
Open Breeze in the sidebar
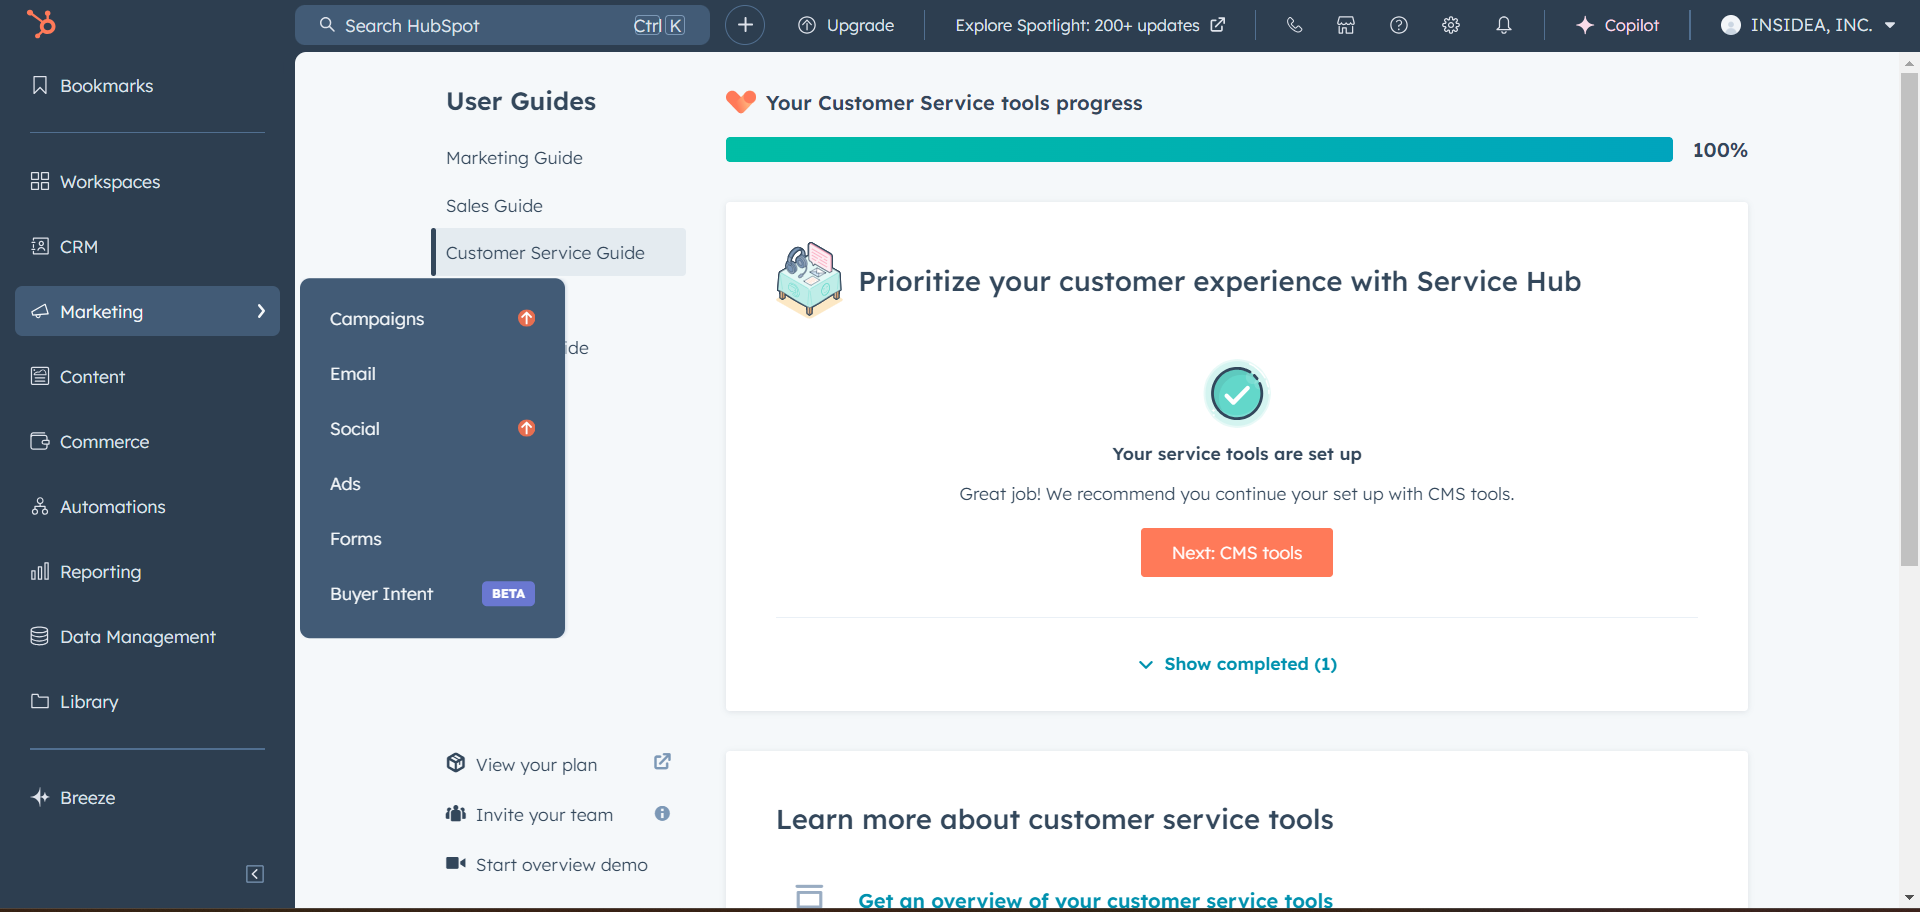pos(73,798)
